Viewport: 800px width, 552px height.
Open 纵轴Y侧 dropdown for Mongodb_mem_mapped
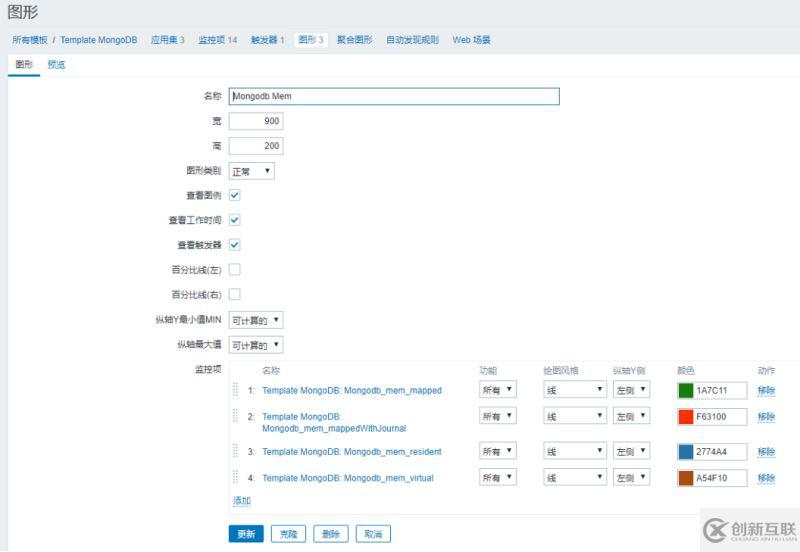point(631,390)
